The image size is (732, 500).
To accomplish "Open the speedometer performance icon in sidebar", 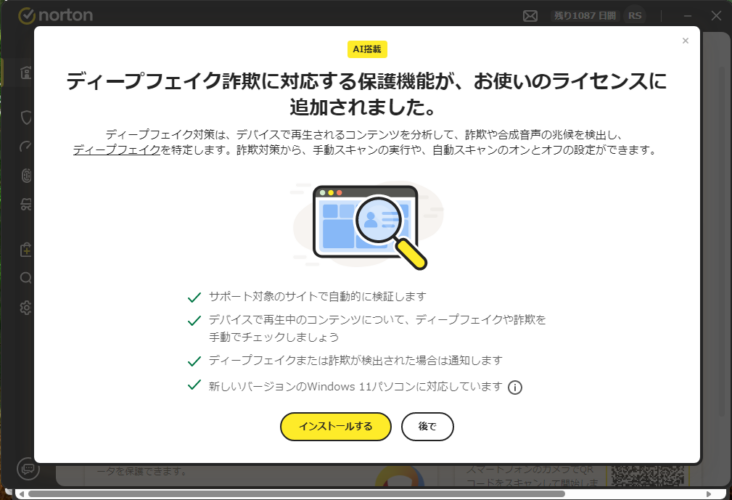I will pyautogui.click(x=26, y=147).
